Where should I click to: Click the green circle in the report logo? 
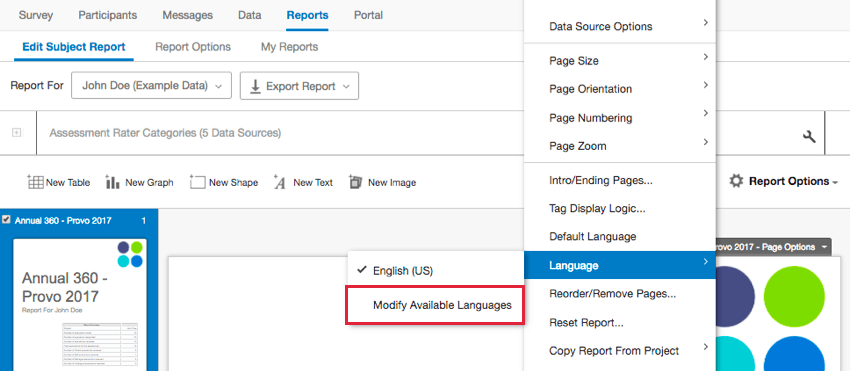pos(794,296)
